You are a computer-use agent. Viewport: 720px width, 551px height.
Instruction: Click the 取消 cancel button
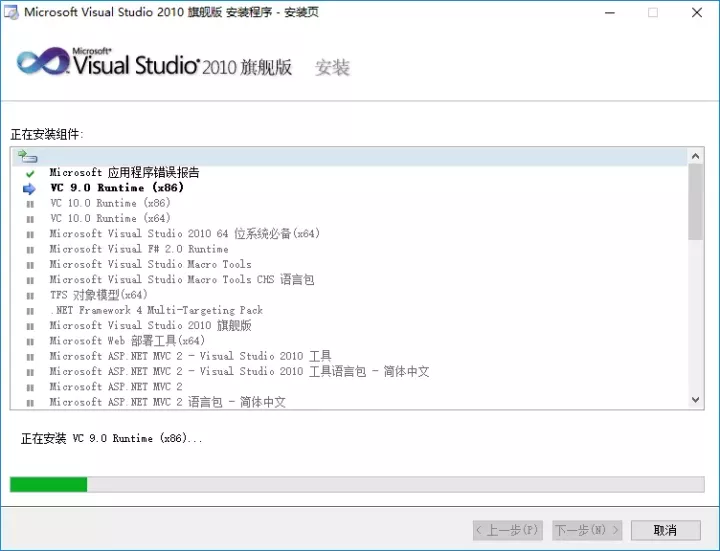[665, 530]
